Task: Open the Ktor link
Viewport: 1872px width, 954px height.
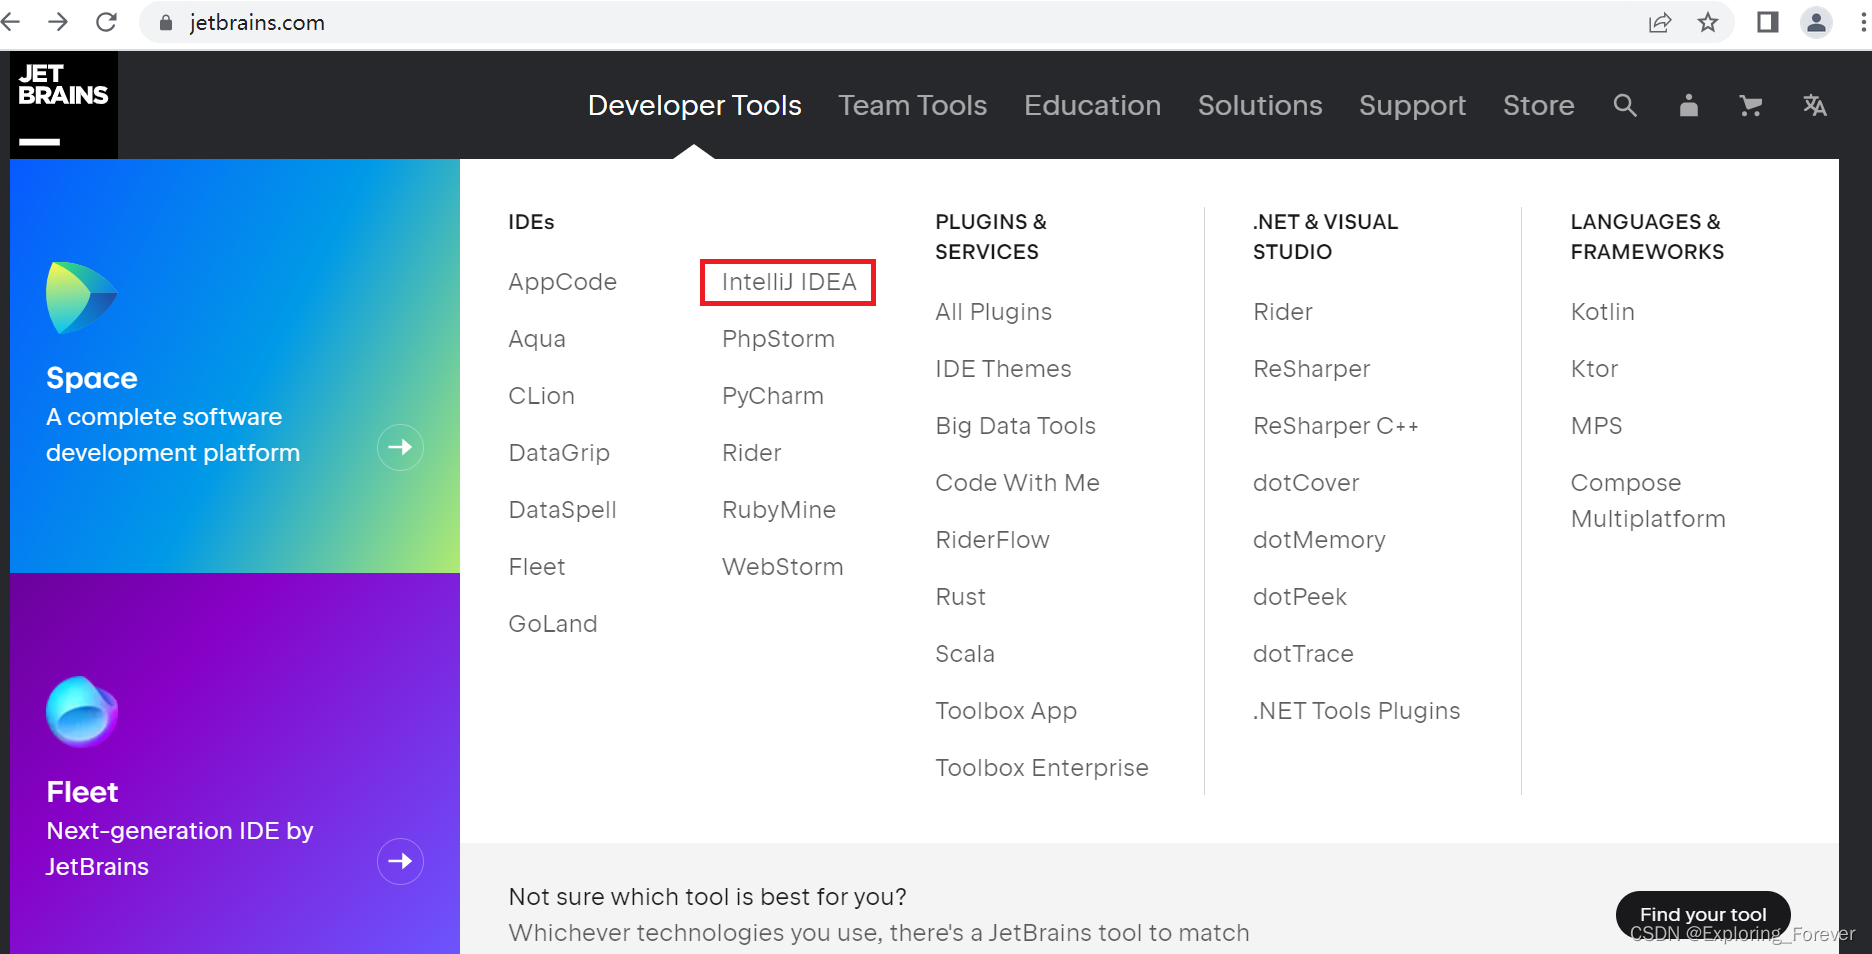Action: [1594, 369]
